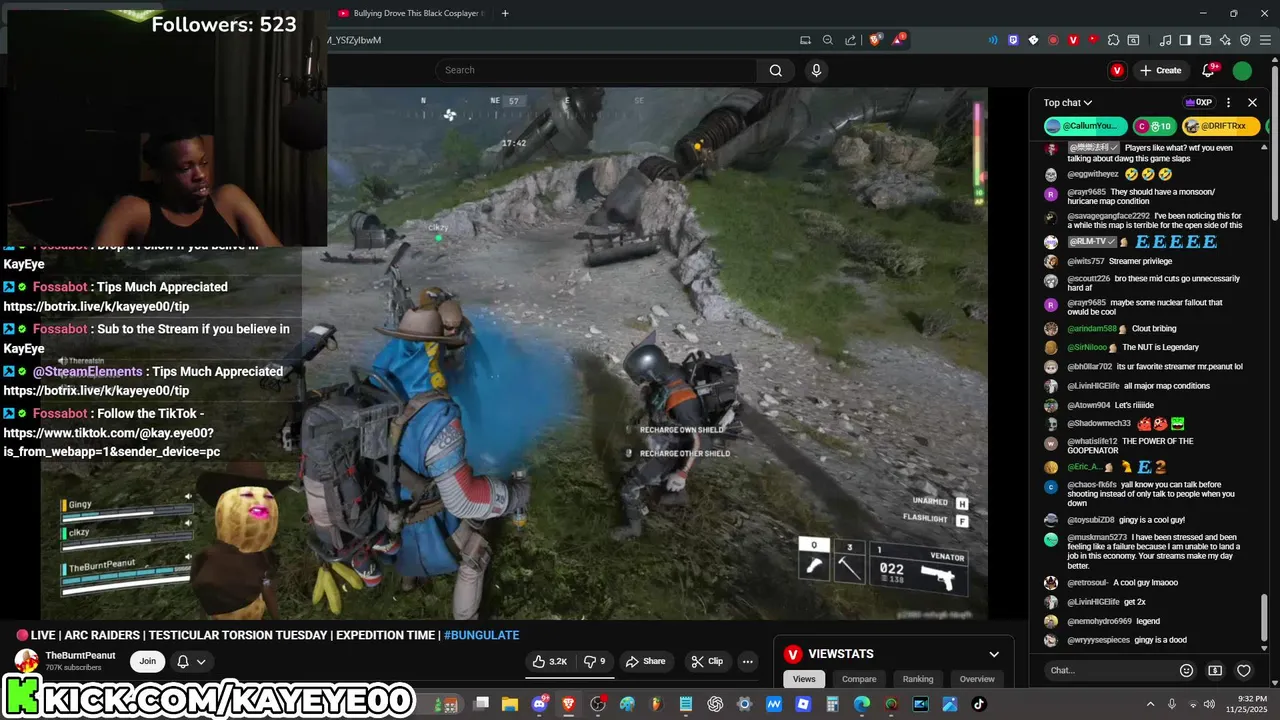This screenshot has height=720, width=1280.
Task: Click chat message "gingy is a cool guy!"
Action: (x=1152, y=520)
